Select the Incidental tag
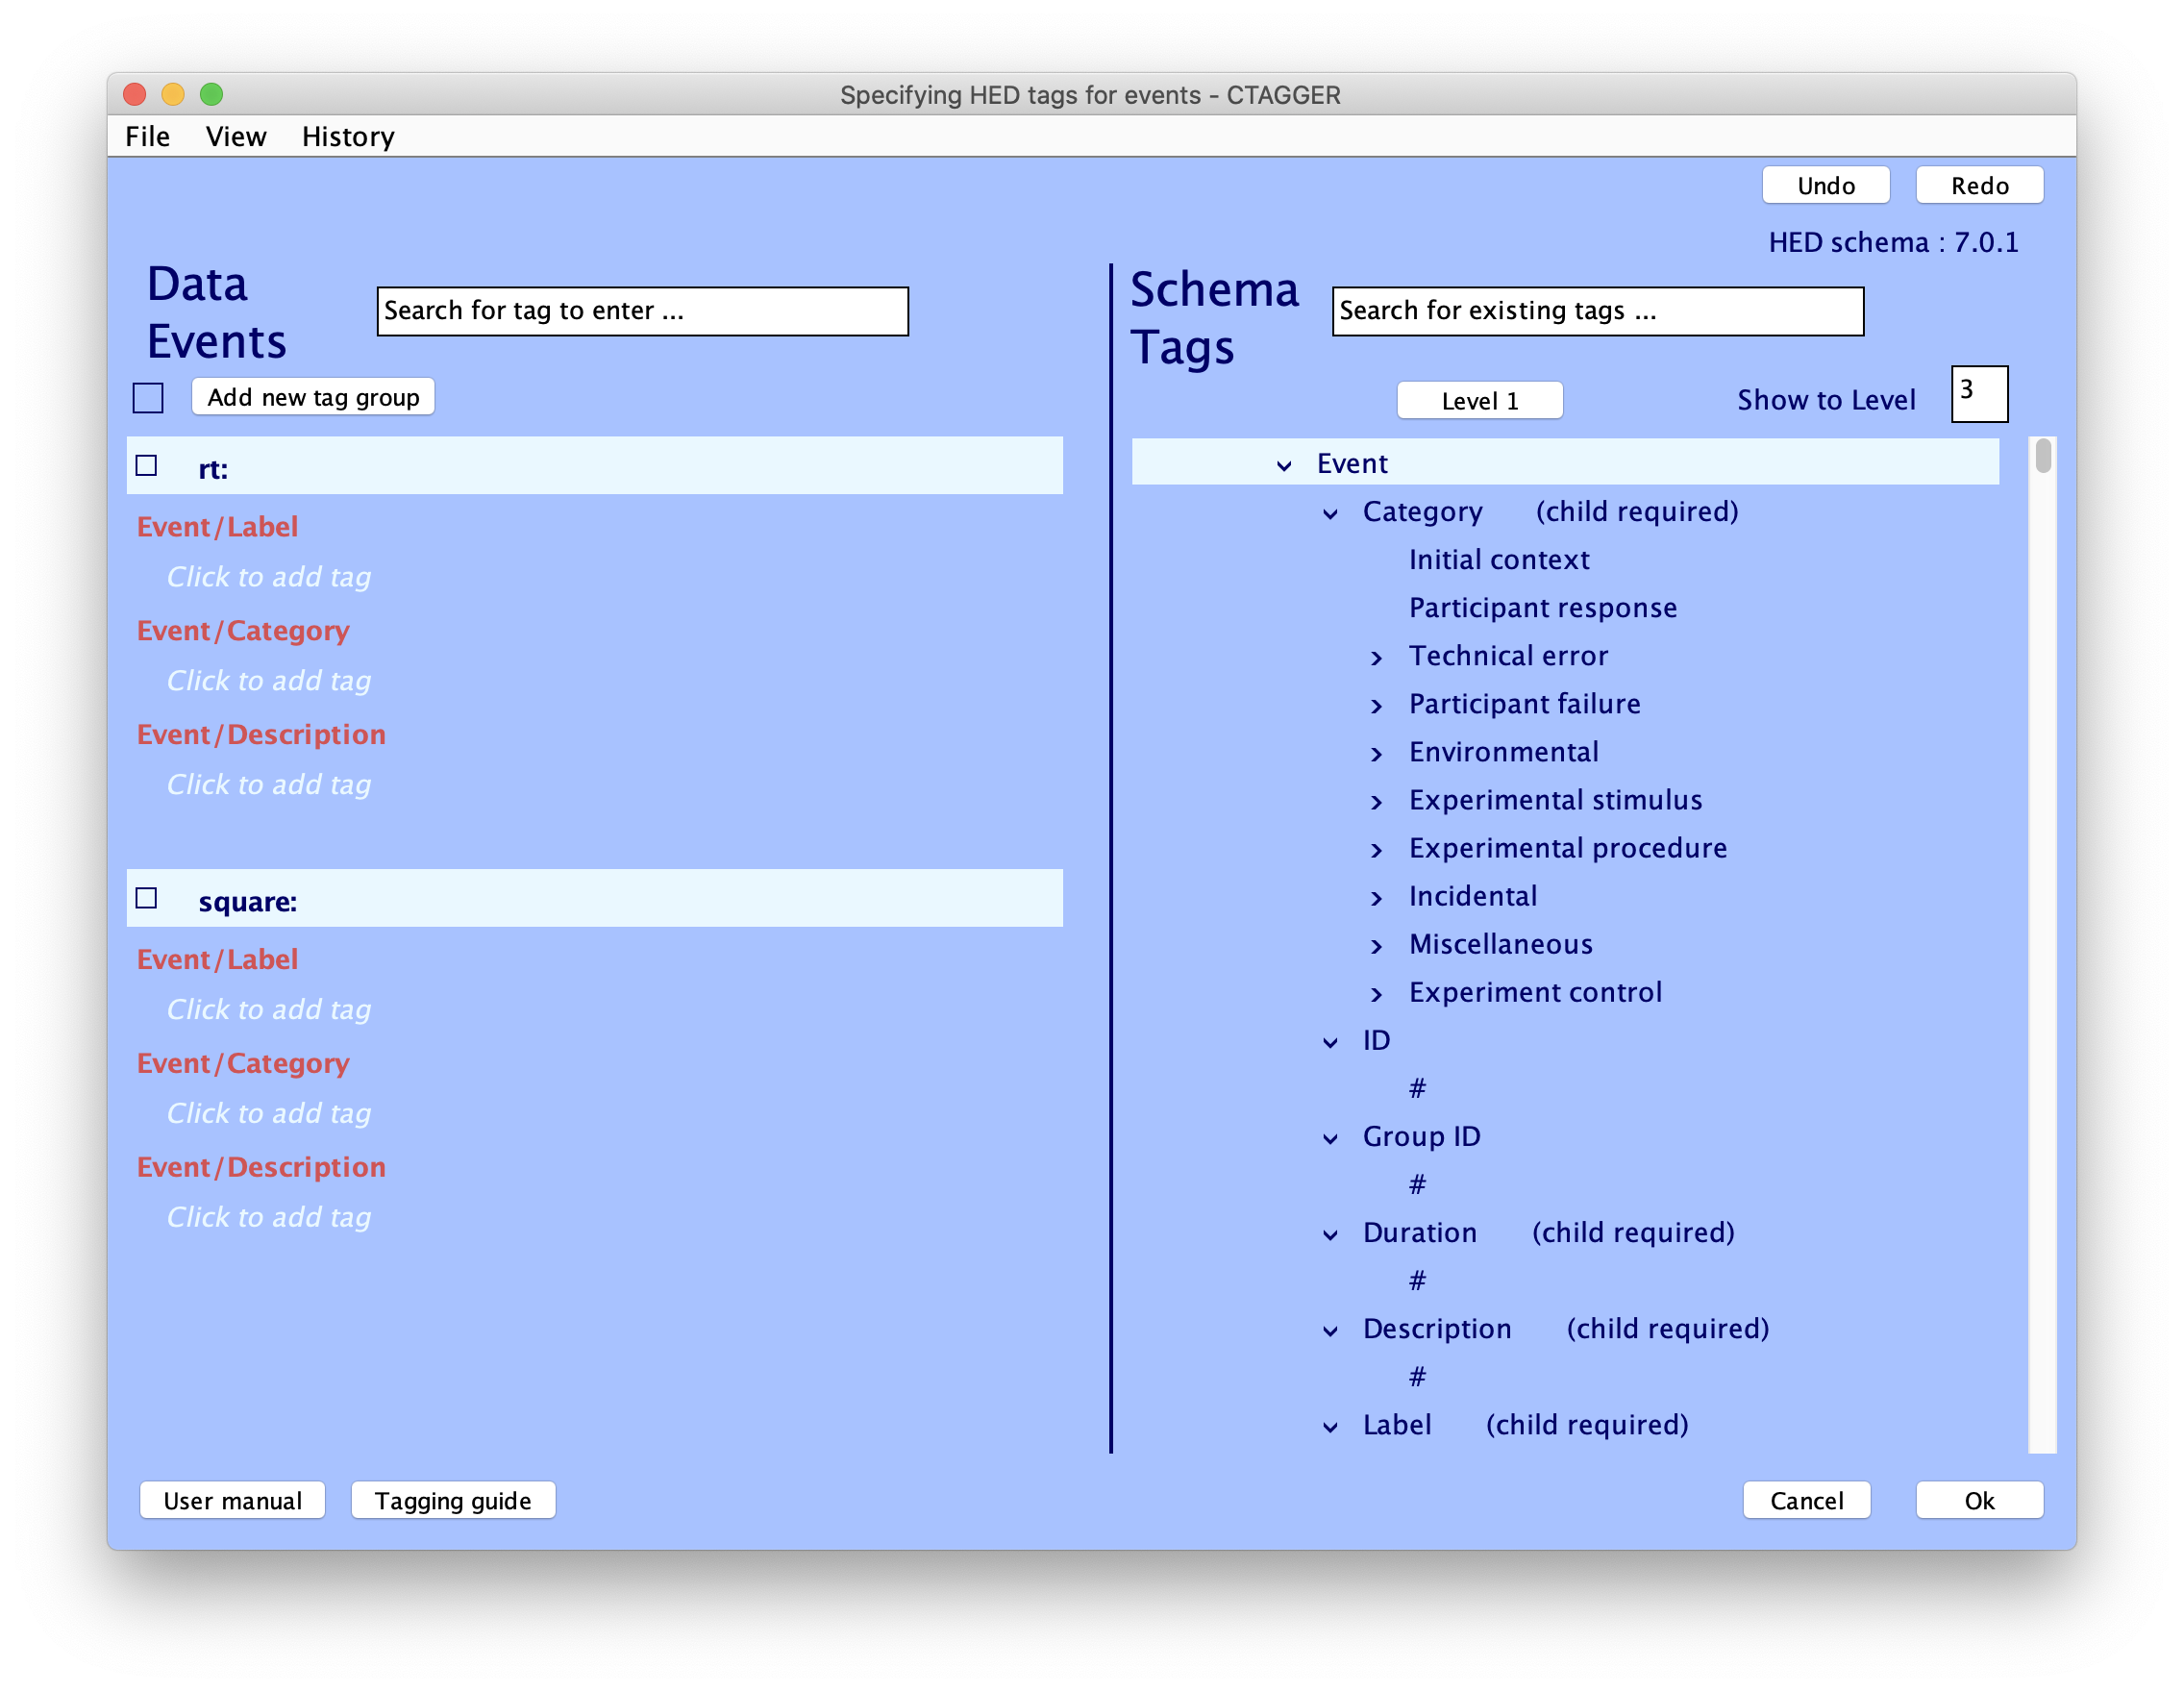Screen dimensions: 2184x1692 click(x=1472, y=896)
